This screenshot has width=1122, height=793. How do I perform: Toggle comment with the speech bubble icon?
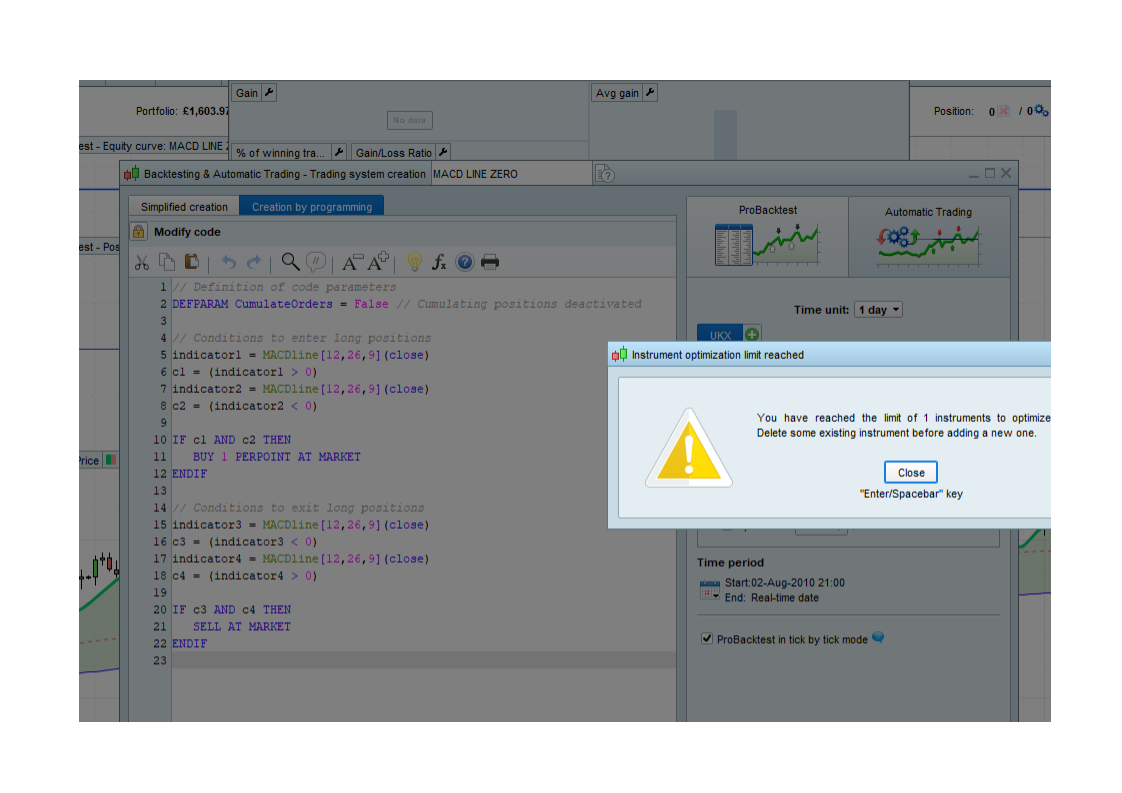[x=316, y=262]
